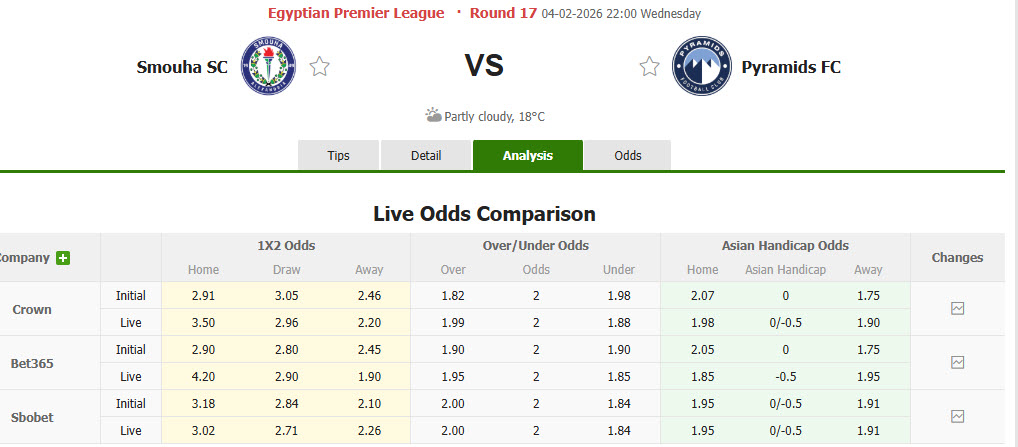Viewport: 1018px width, 447px height.
Task: Click the Pyramids FC team name
Action: pyautogui.click(x=791, y=68)
